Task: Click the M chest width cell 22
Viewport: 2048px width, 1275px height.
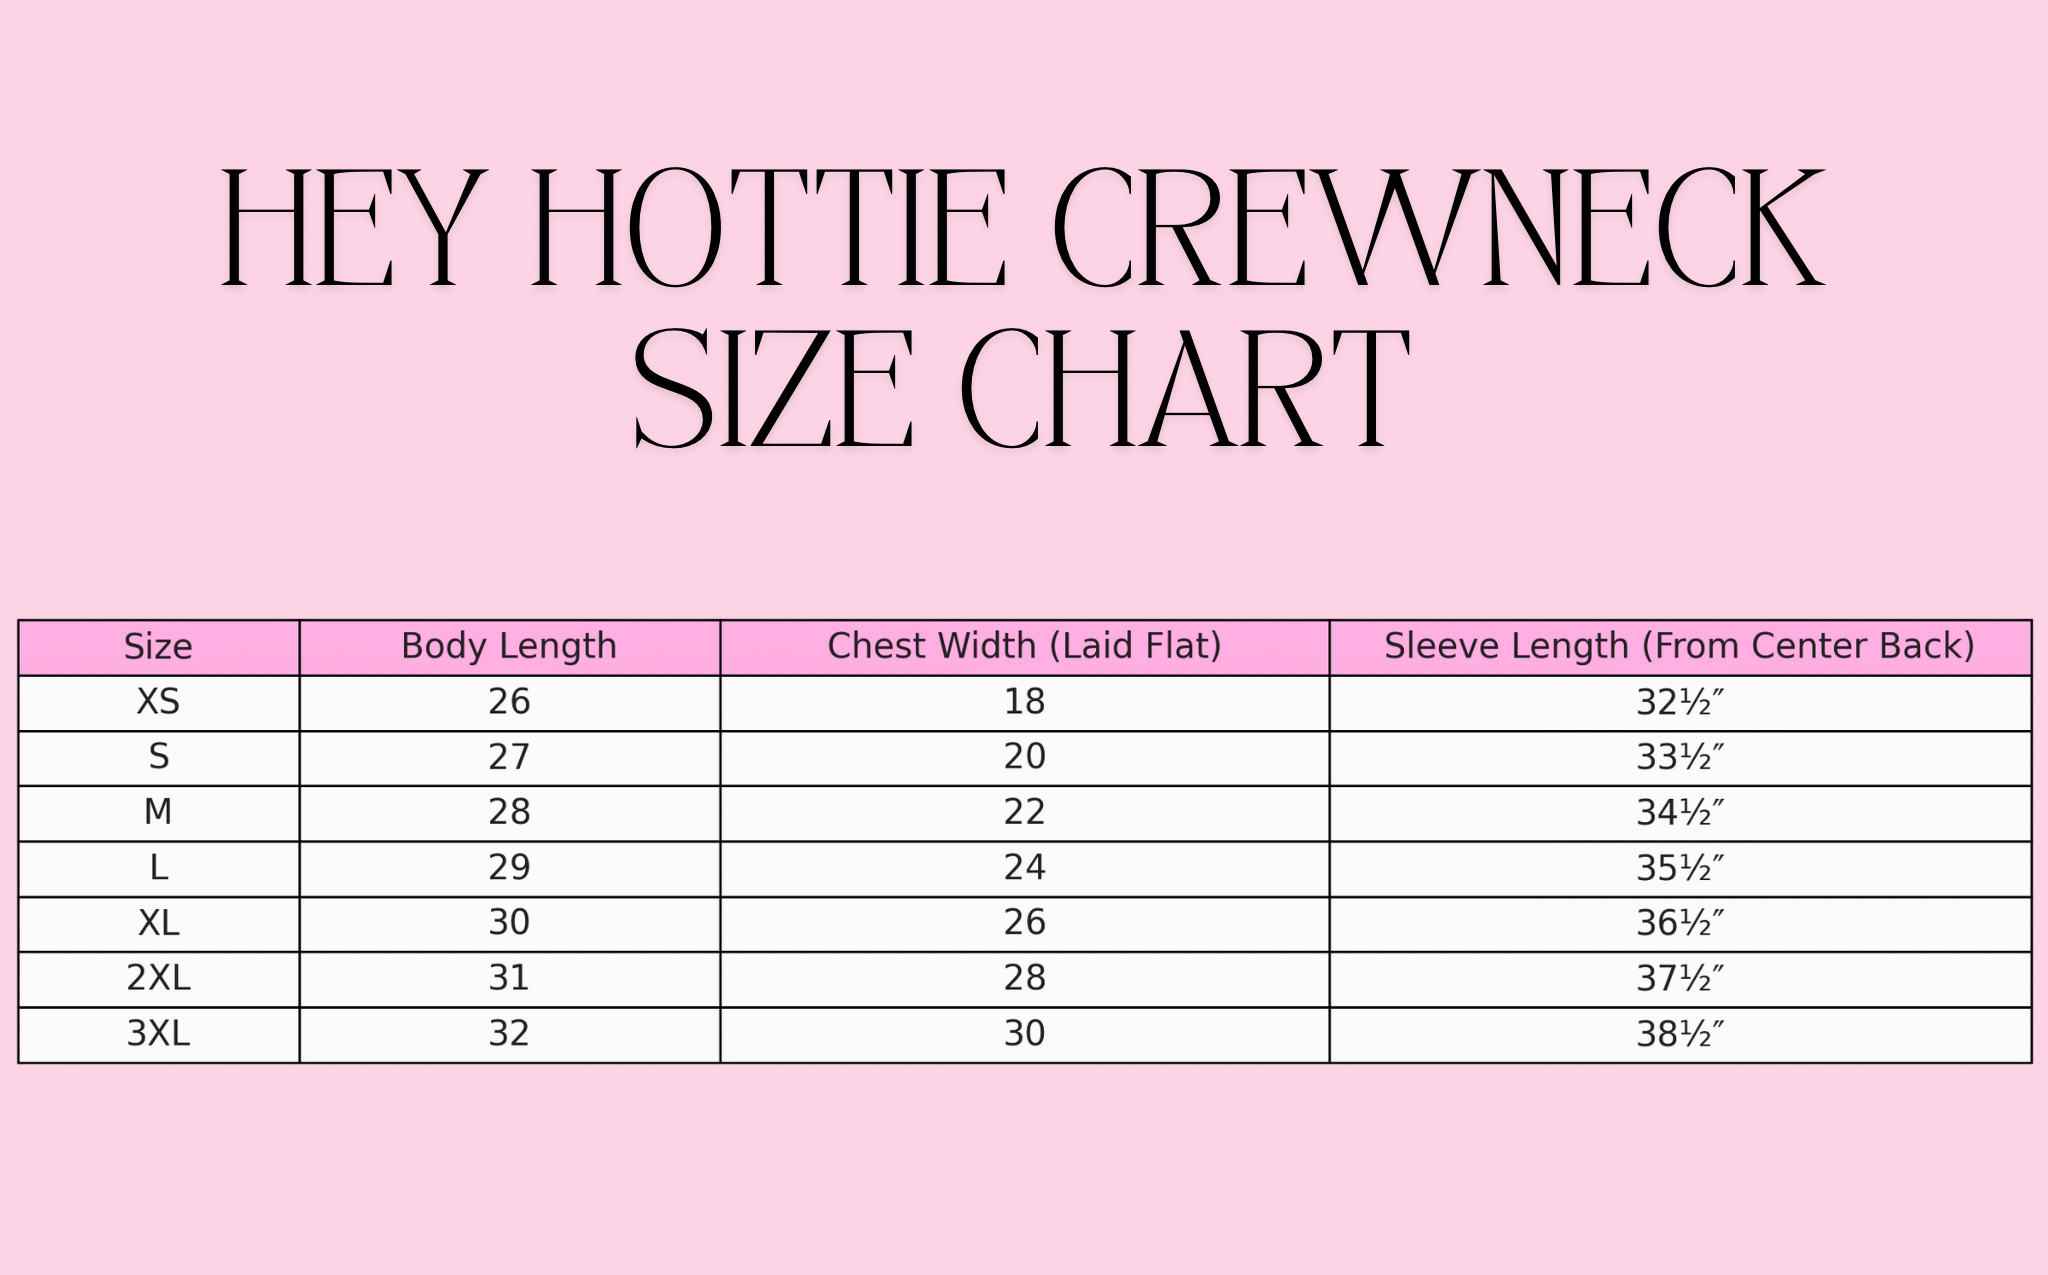Action: (x=1024, y=813)
